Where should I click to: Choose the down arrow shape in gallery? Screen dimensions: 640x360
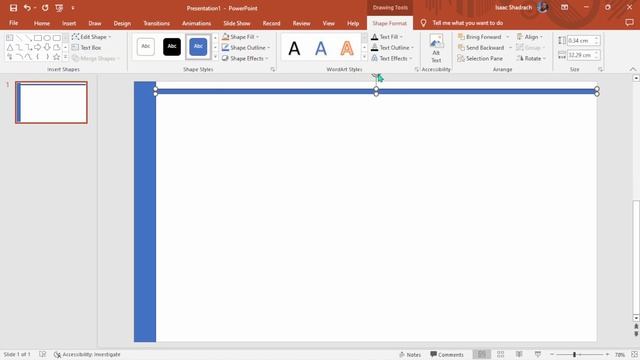[x=47, y=47]
